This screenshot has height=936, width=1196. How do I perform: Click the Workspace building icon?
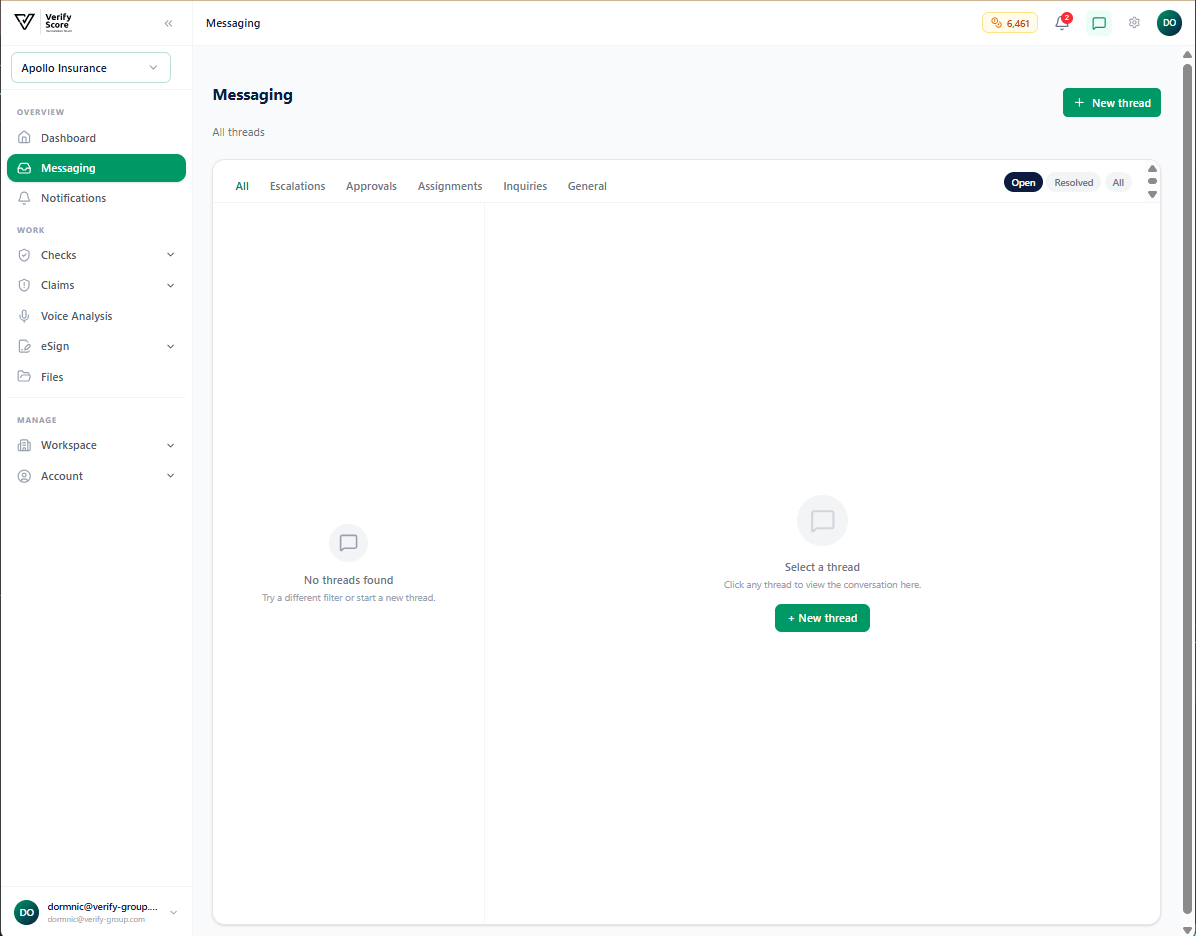click(24, 445)
